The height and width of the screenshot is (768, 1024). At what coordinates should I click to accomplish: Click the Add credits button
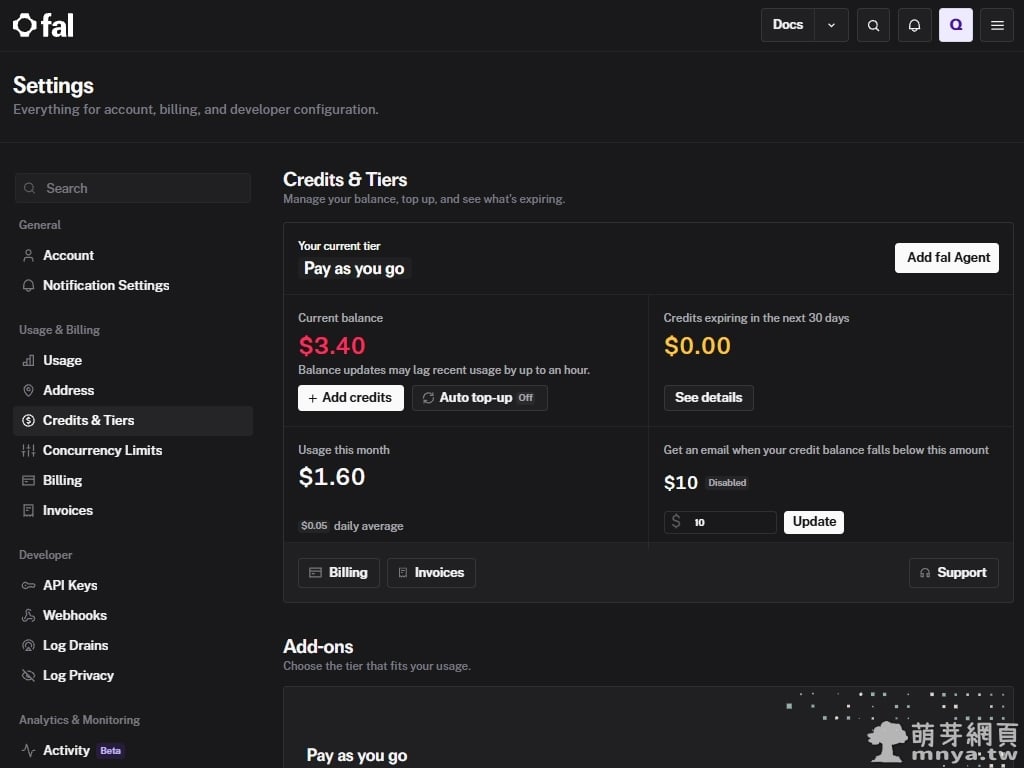[x=351, y=398]
